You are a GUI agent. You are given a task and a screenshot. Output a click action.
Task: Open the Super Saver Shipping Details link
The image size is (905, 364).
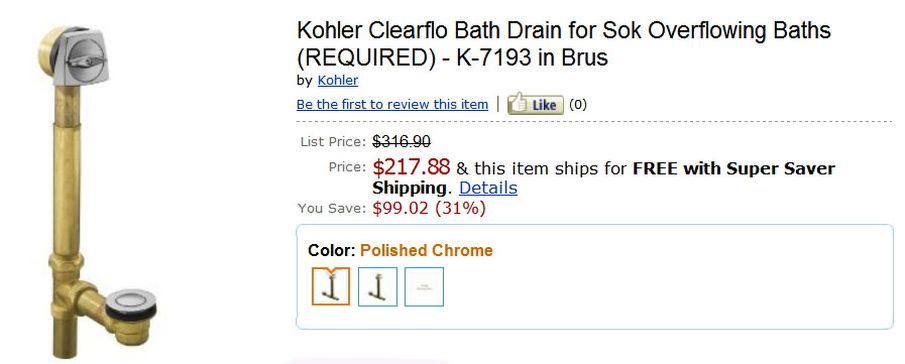(488, 187)
